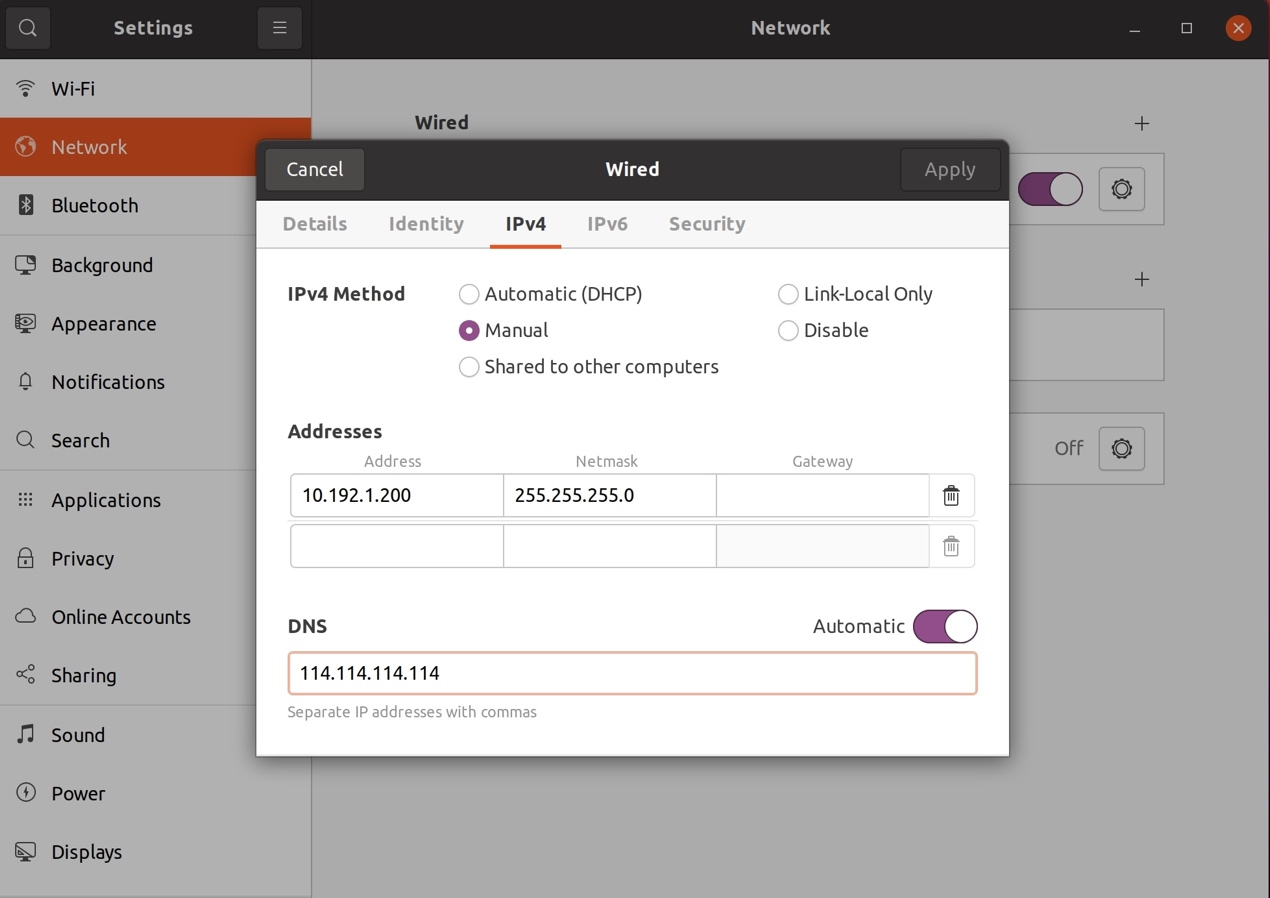Viewport: 1270px width, 898px height.
Task: Open the Security tab
Action: [x=707, y=224]
